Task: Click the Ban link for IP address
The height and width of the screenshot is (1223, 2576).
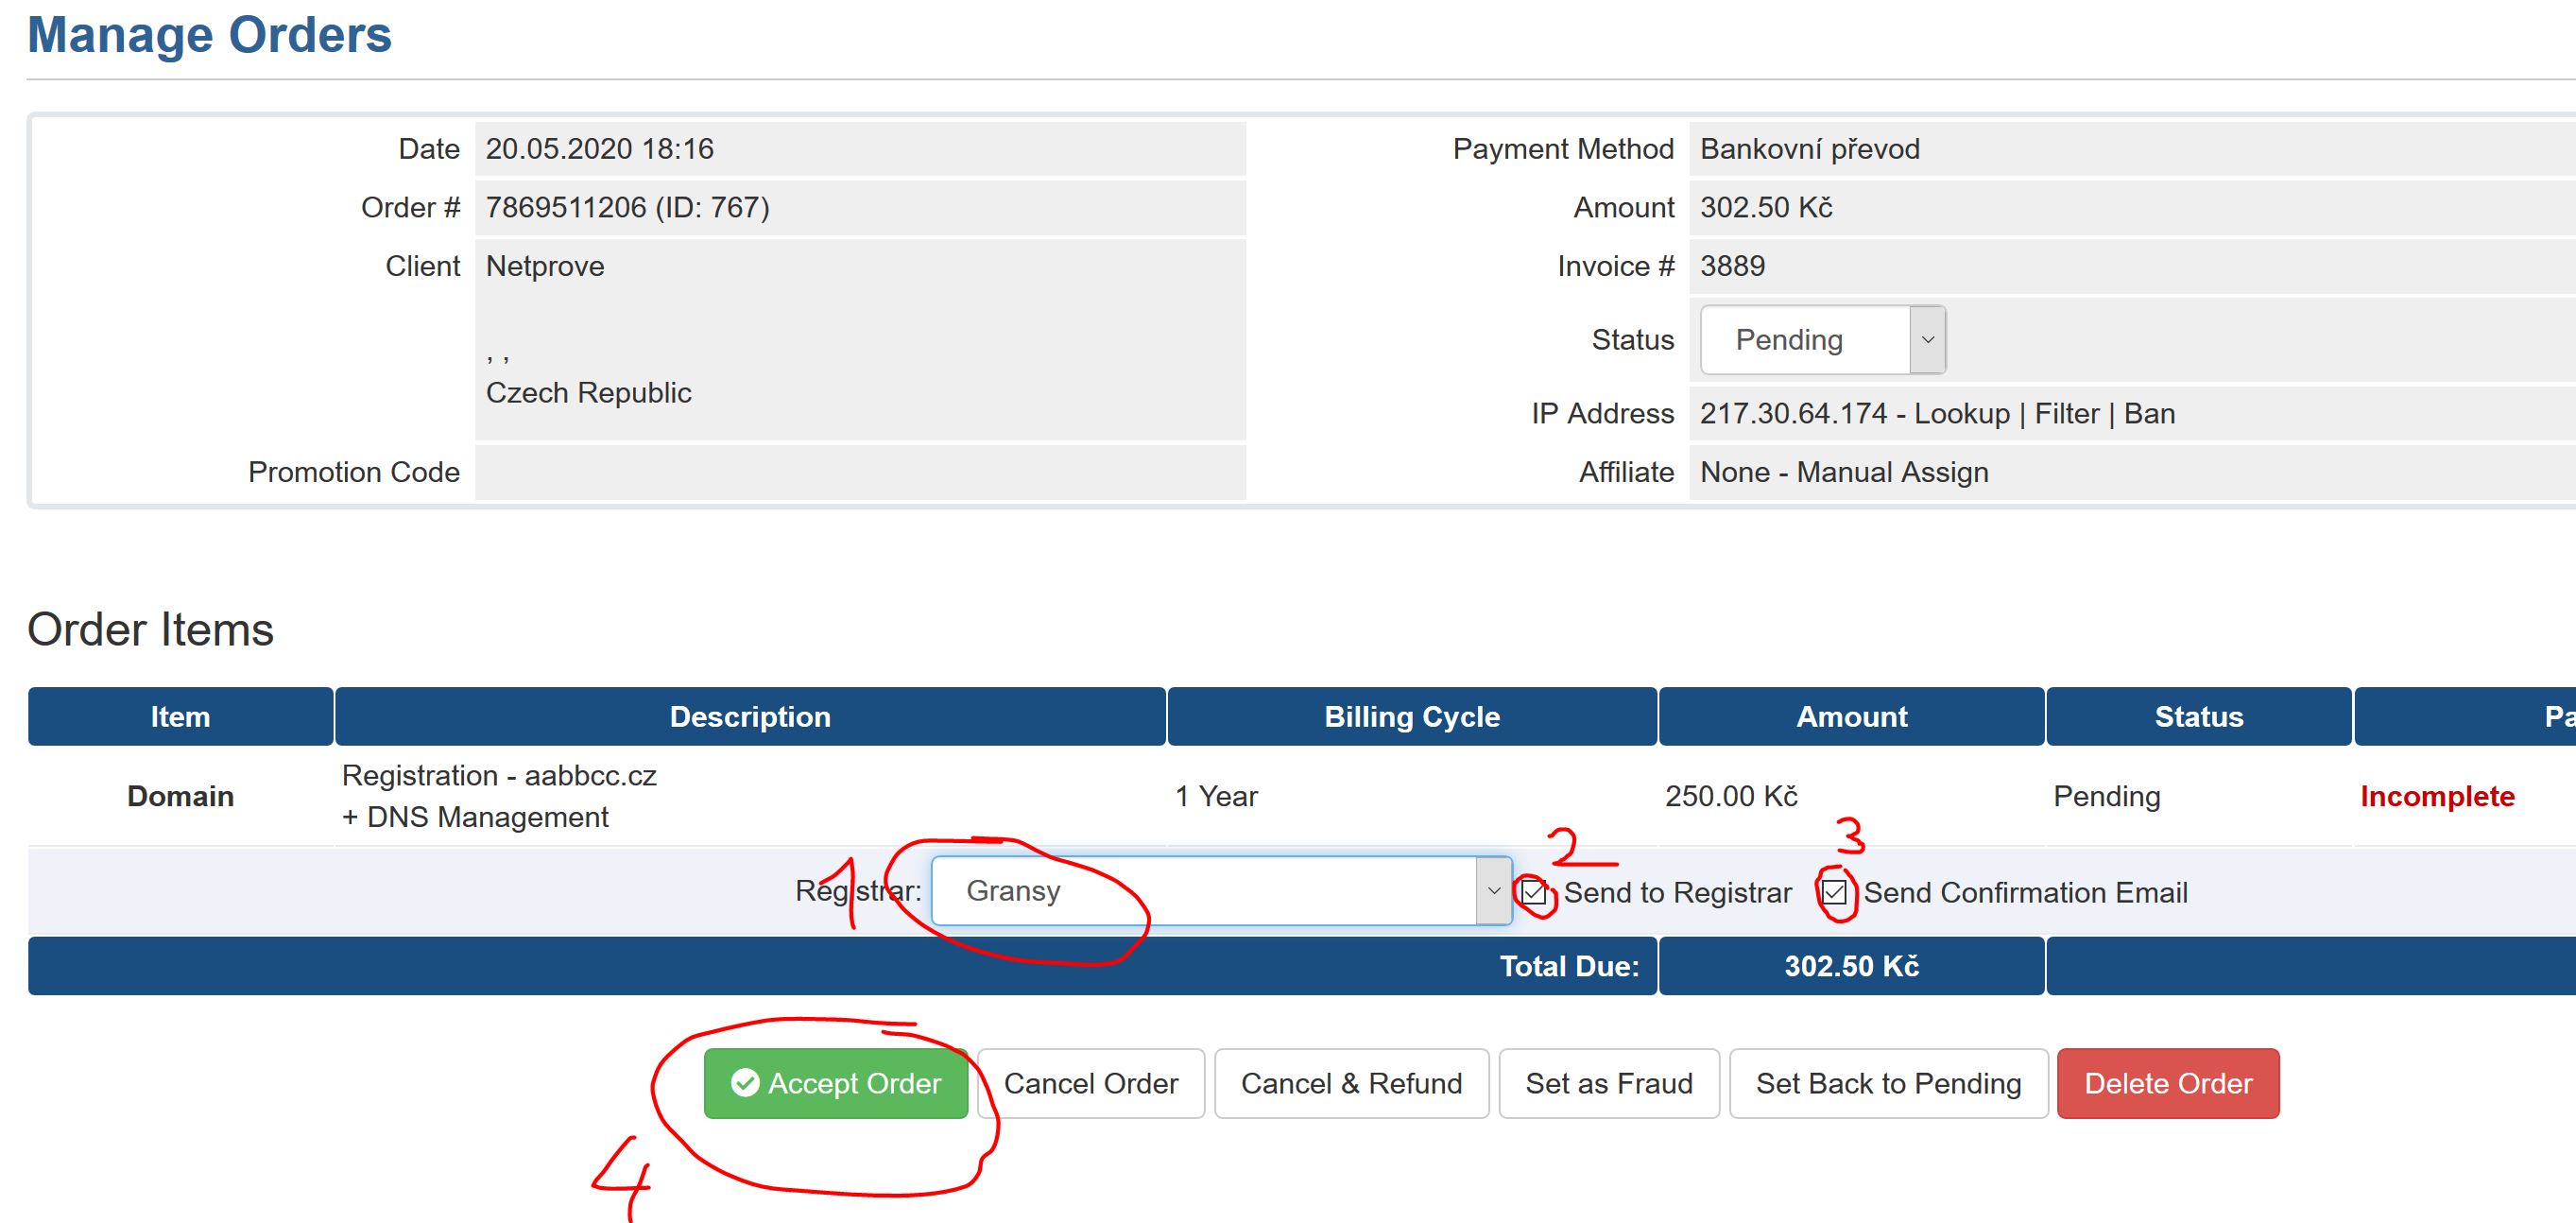Action: tap(2149, 414)
